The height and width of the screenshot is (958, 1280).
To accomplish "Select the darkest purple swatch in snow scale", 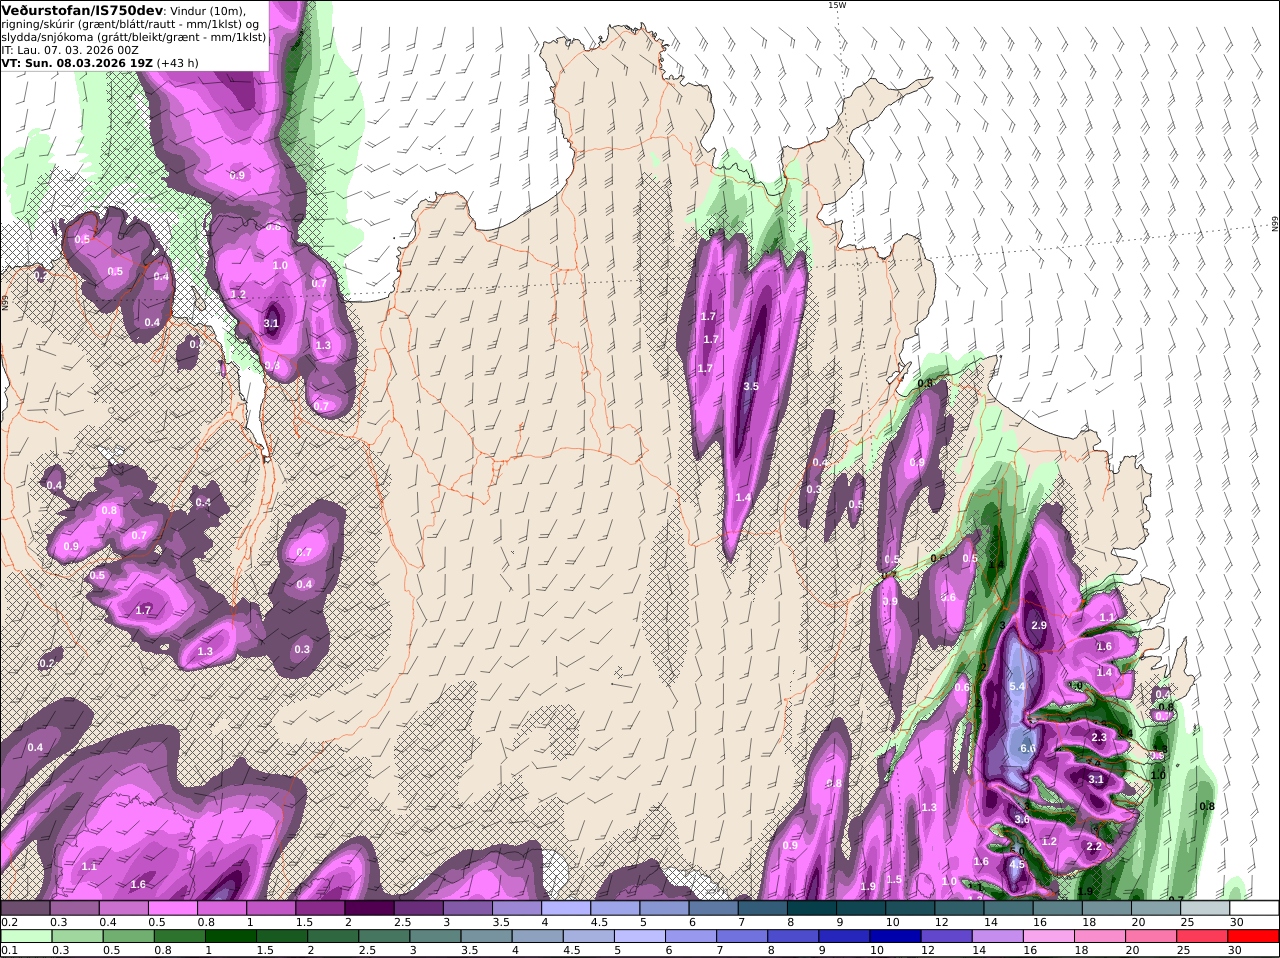I will tap(369, 907).
